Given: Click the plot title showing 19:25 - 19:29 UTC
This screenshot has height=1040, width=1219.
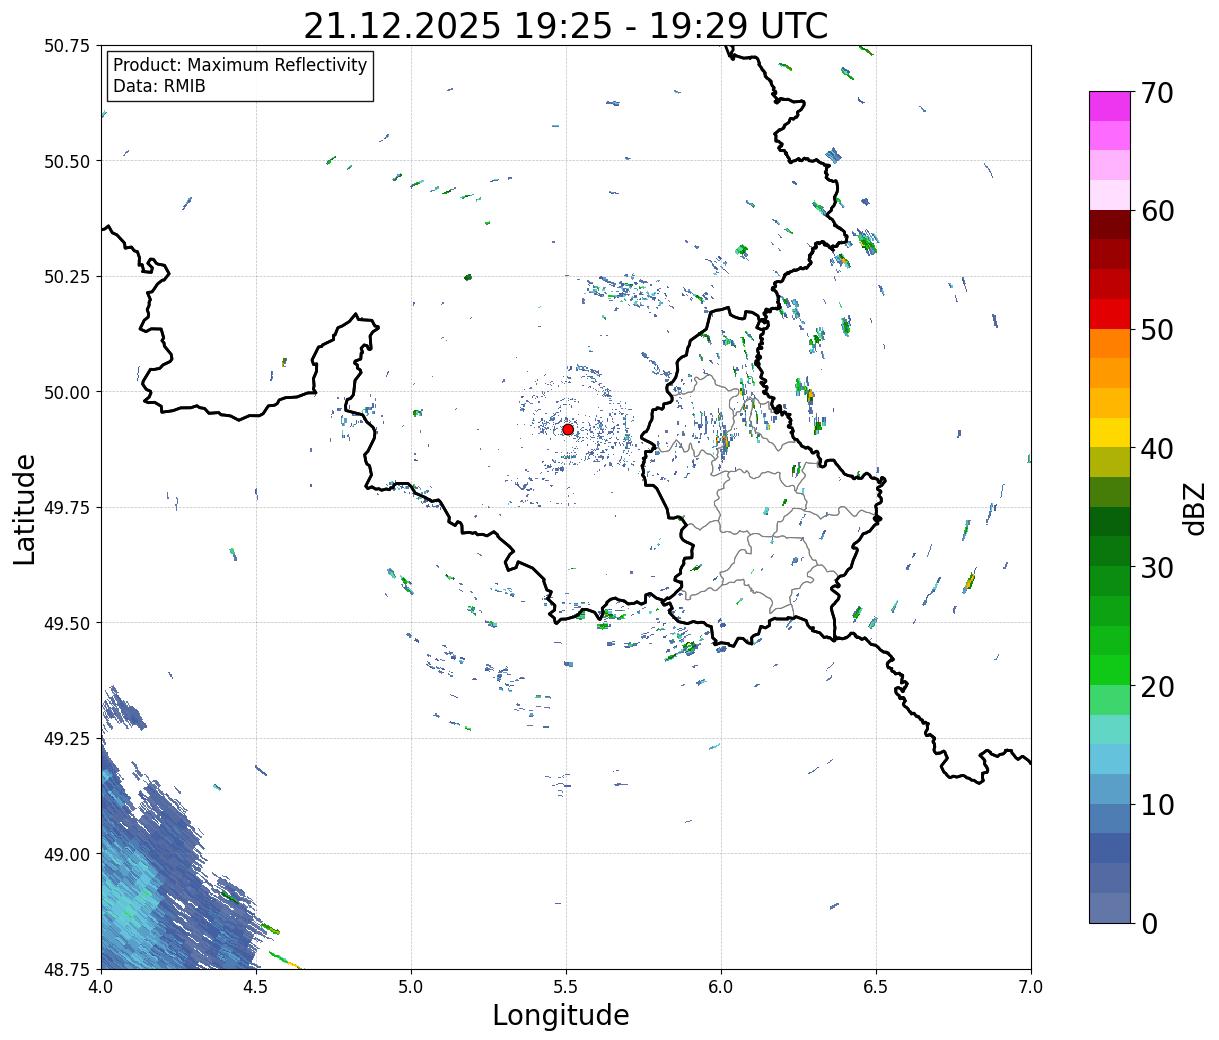Looking at the screenshot, I should 566,26.
